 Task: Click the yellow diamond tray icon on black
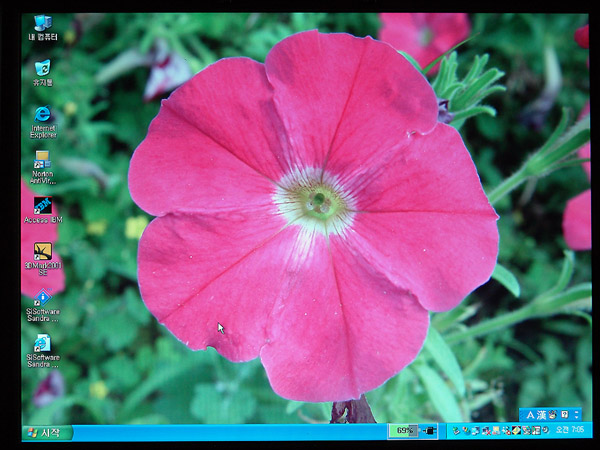516,430
